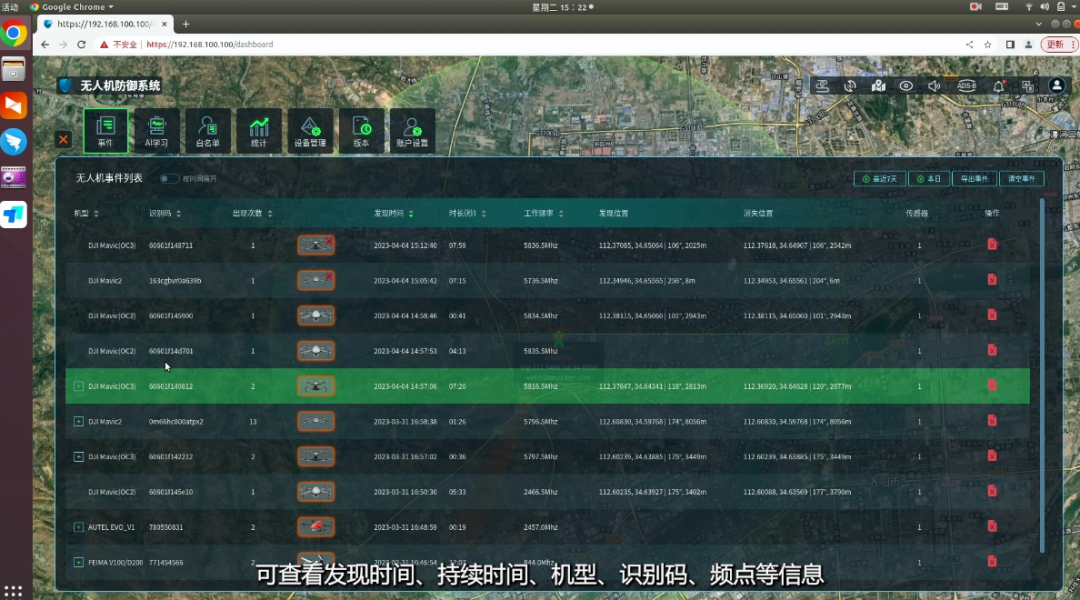Open the AI学习 module

click(157, 130)
